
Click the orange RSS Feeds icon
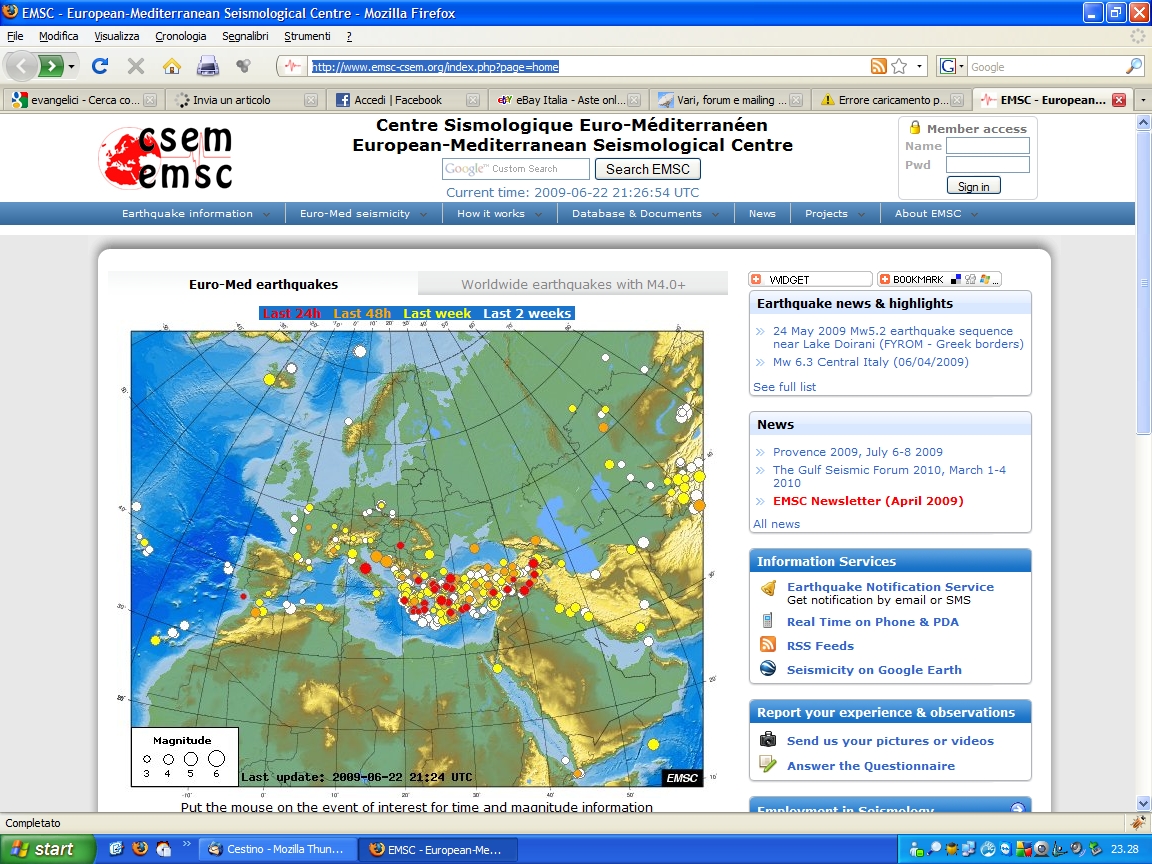768,644
